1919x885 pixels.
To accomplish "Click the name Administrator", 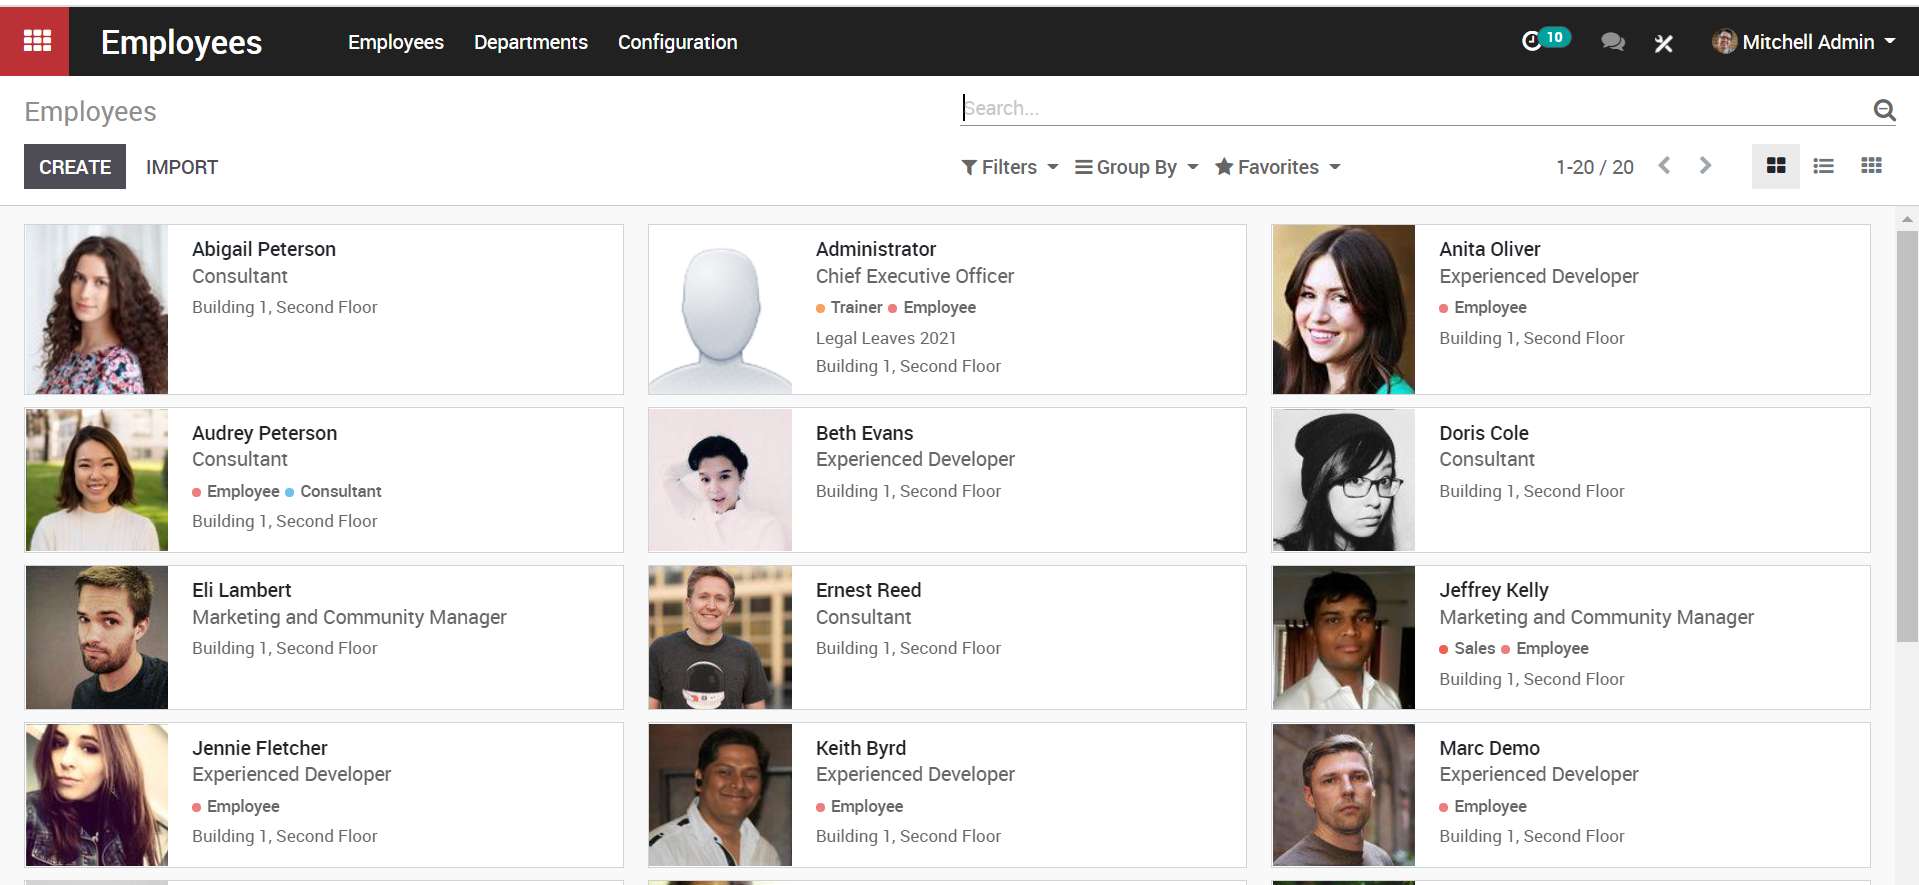I will pyautogui.click(x=876, y=249).
